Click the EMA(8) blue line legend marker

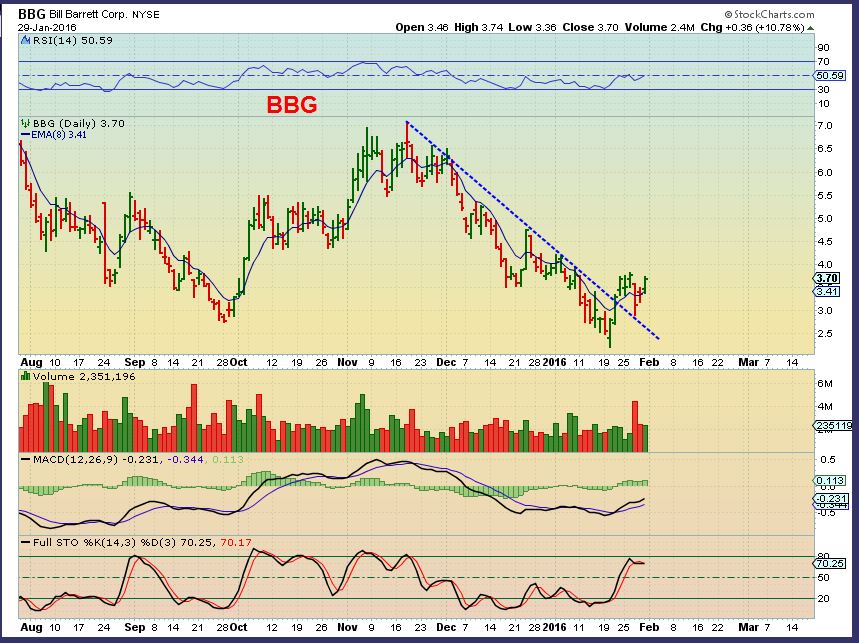pos(25,135)
